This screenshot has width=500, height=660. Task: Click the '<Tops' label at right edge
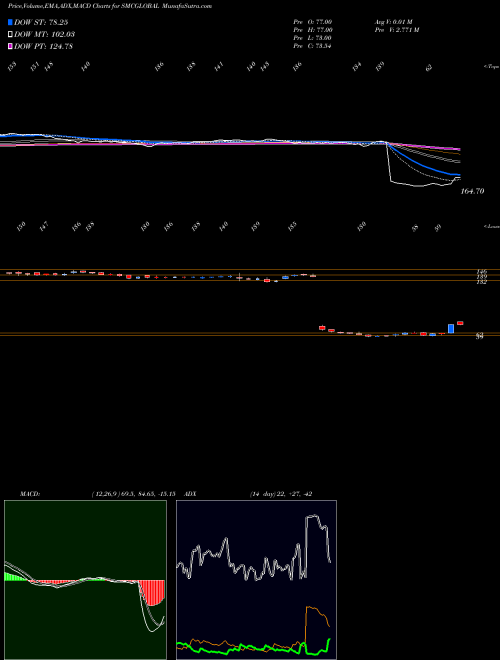(491, 67)
